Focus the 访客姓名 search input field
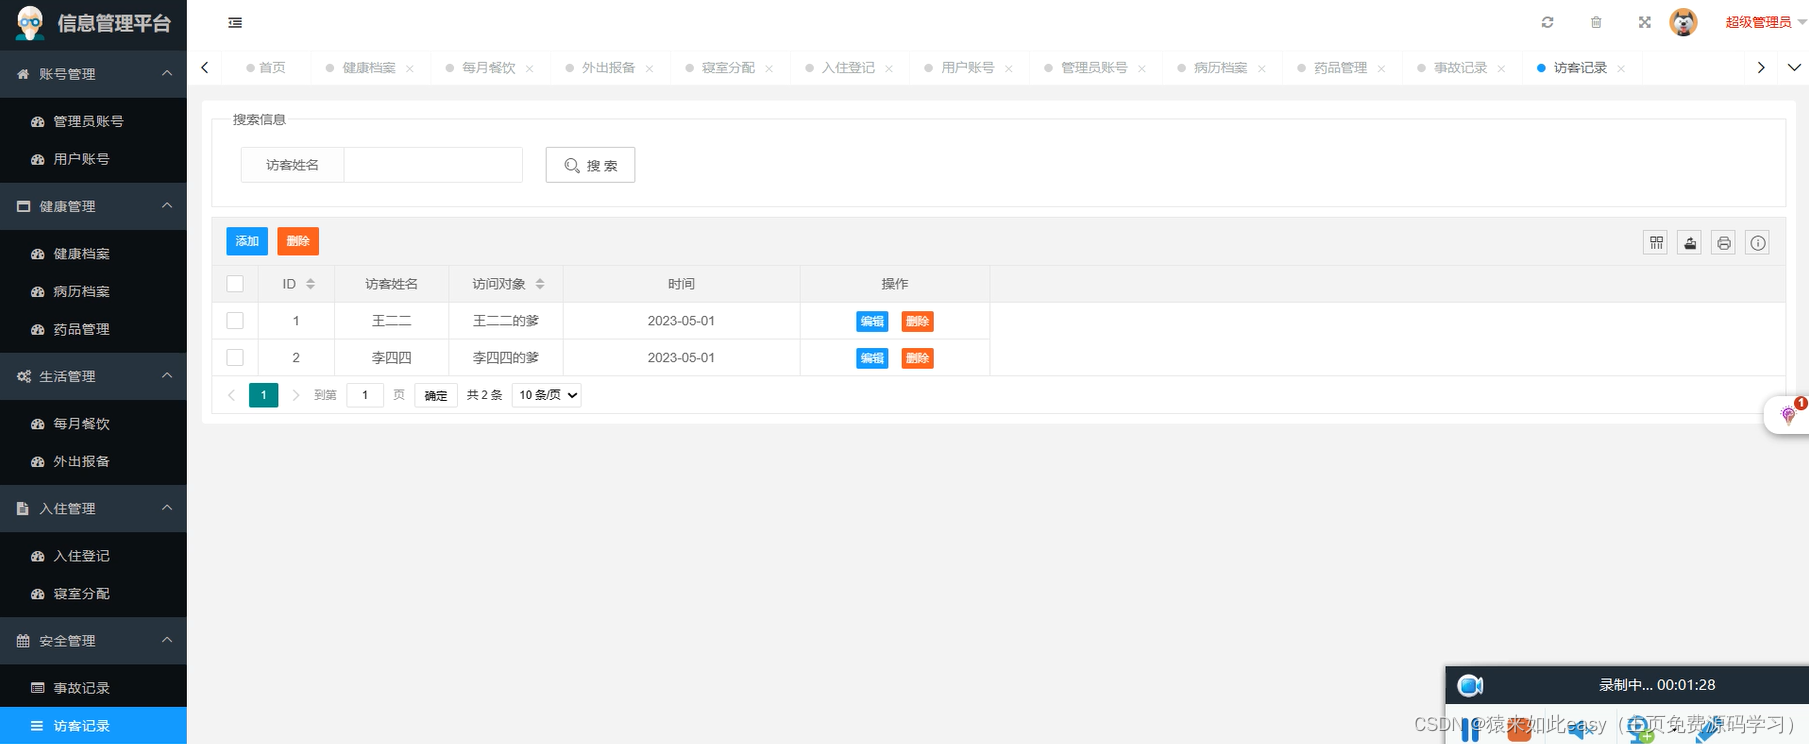This screenshot has height=744, width=1809. tap(433, 165)
